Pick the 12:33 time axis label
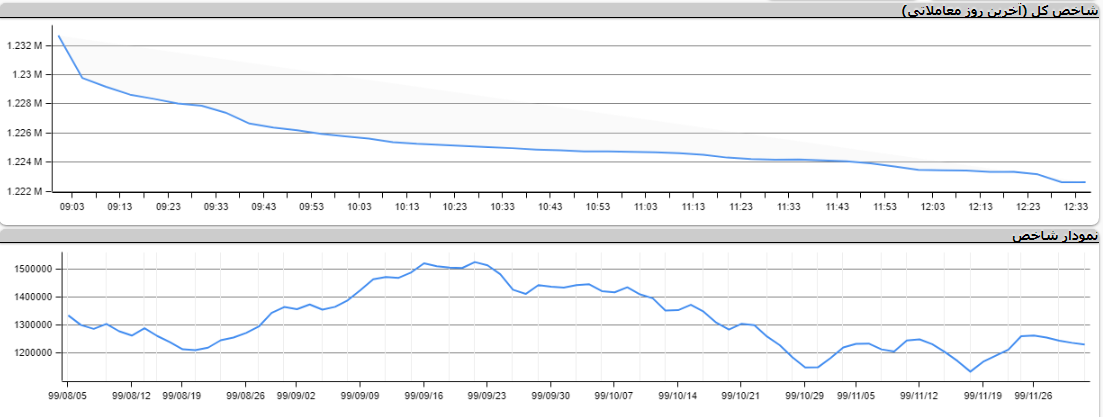 (1076, 207)
